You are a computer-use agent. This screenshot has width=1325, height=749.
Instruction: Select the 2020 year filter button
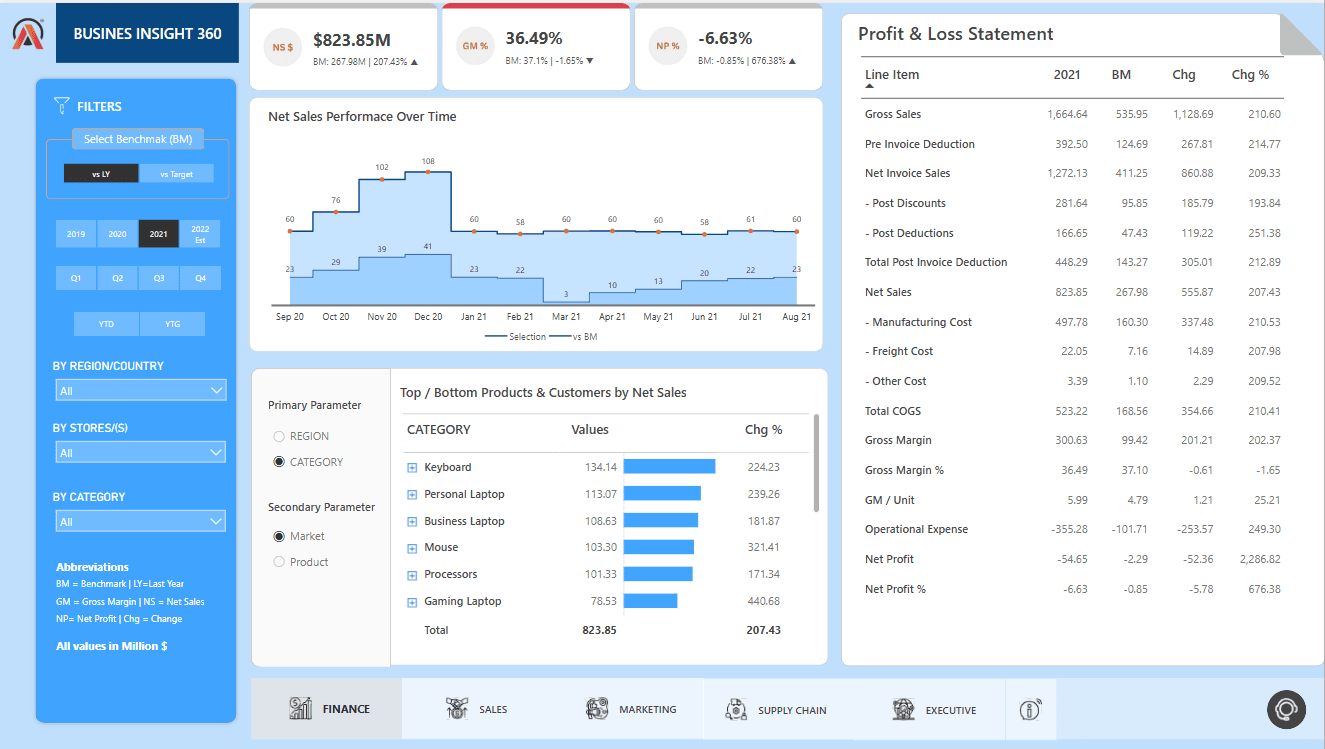[116, 233]
